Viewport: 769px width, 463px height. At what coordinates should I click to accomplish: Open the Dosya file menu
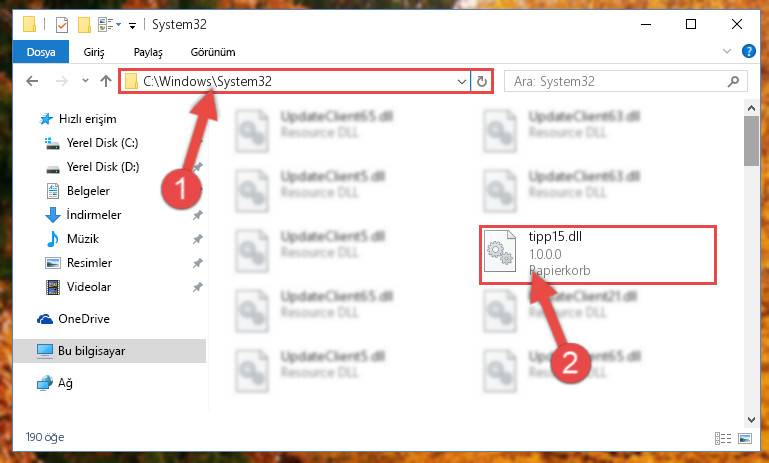tap(41, 52)
